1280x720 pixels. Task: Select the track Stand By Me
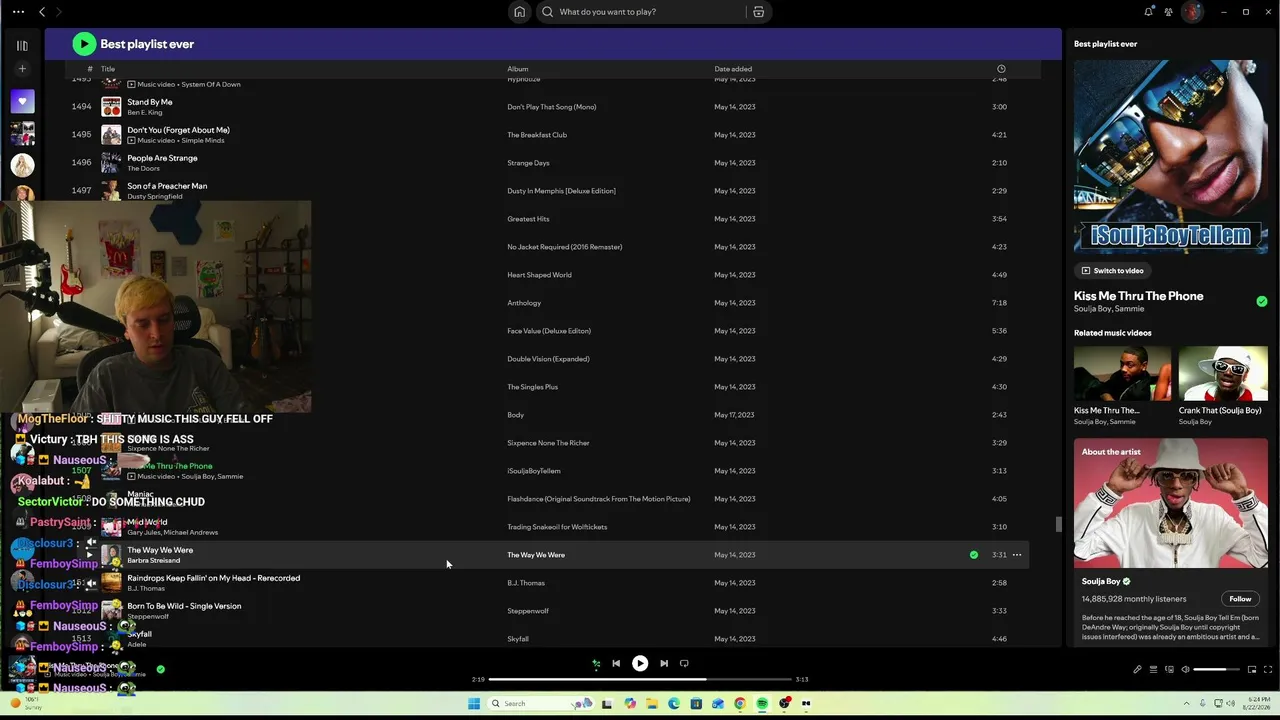[x=150, y=102]
